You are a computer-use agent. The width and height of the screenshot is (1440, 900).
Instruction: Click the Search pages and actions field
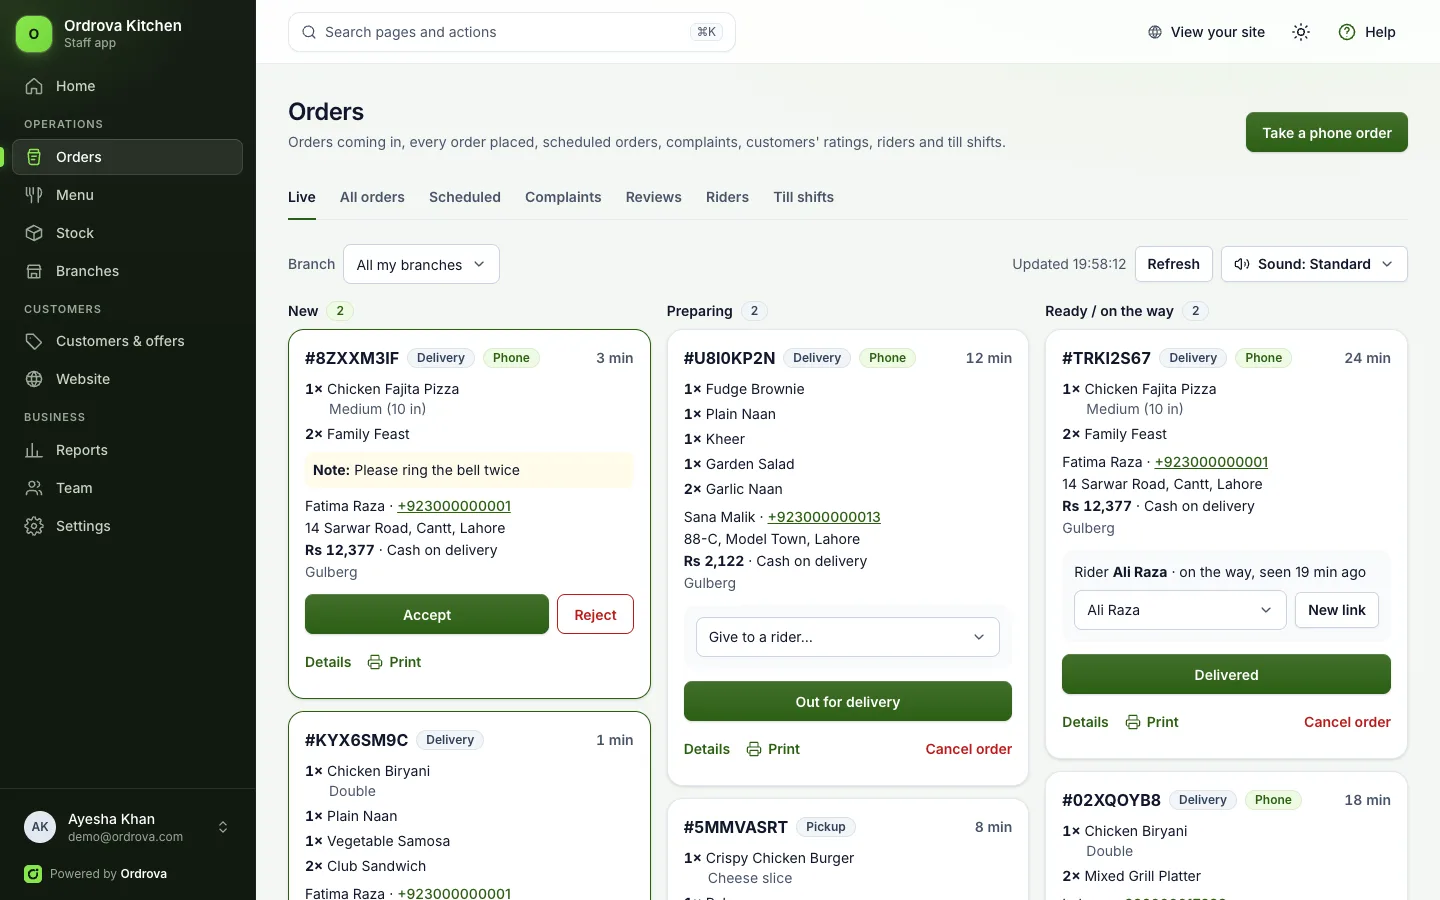coord(512,32)
